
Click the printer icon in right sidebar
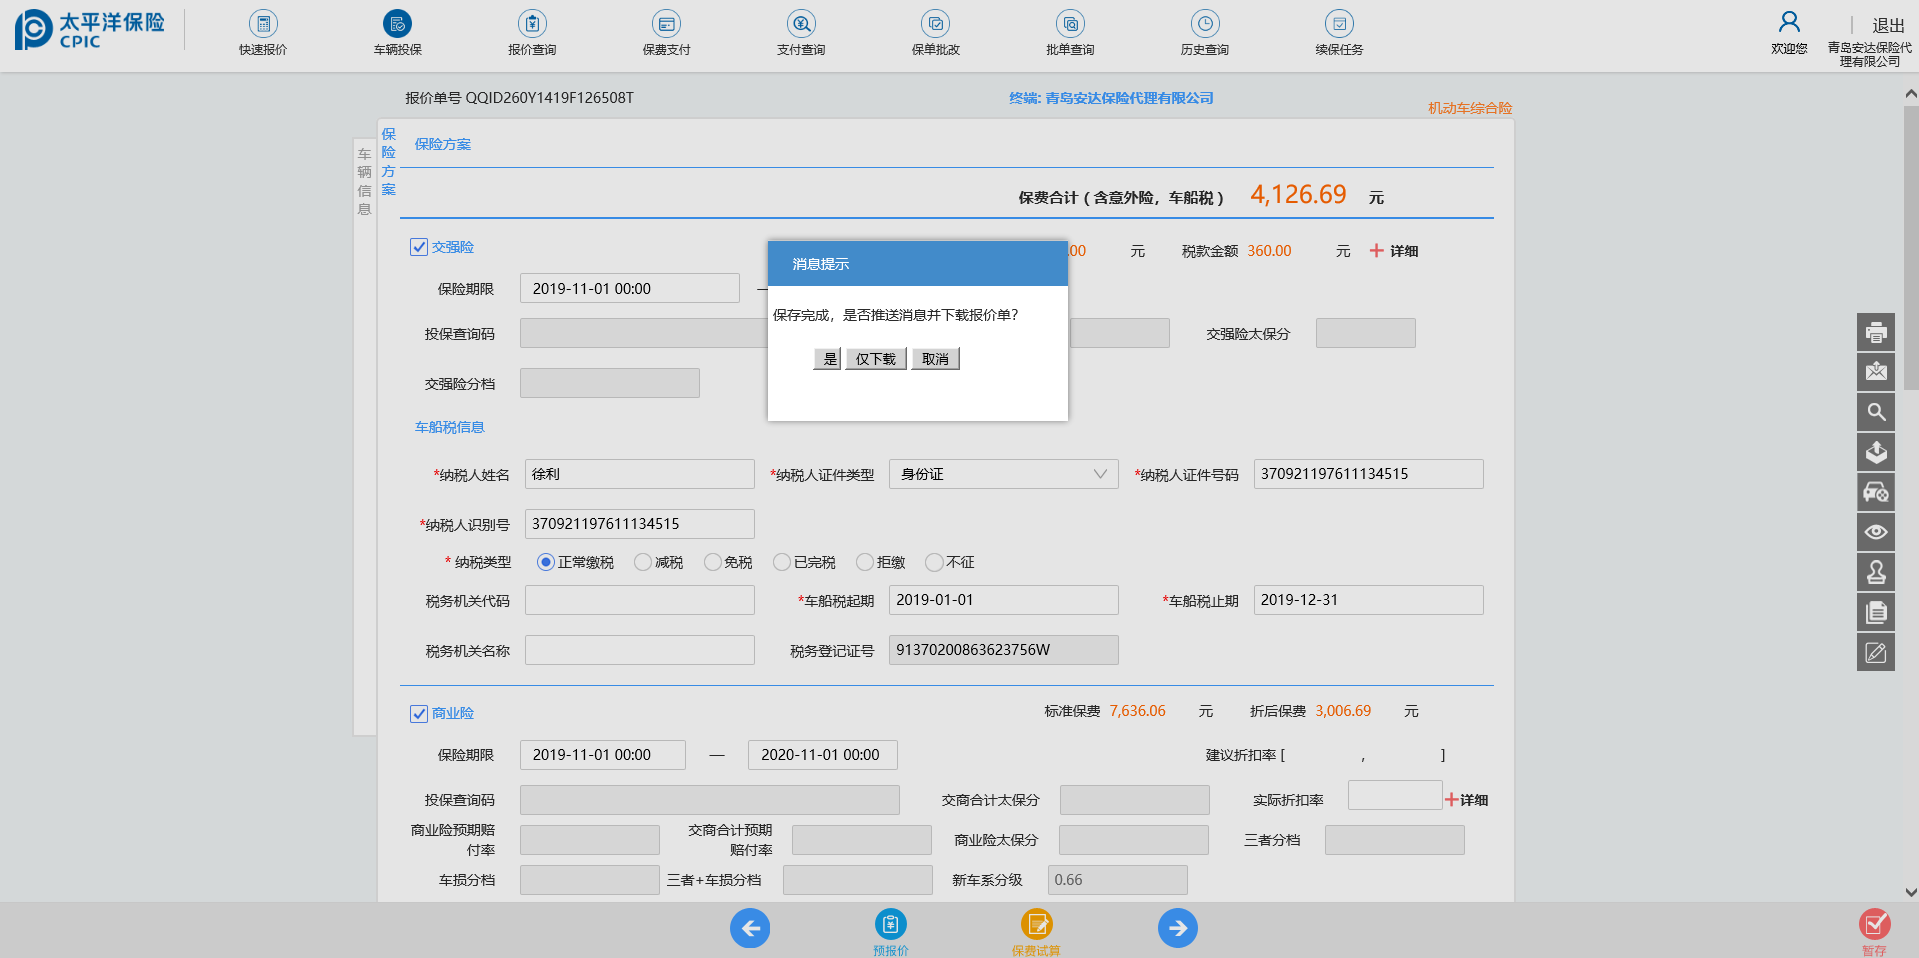1875,332
